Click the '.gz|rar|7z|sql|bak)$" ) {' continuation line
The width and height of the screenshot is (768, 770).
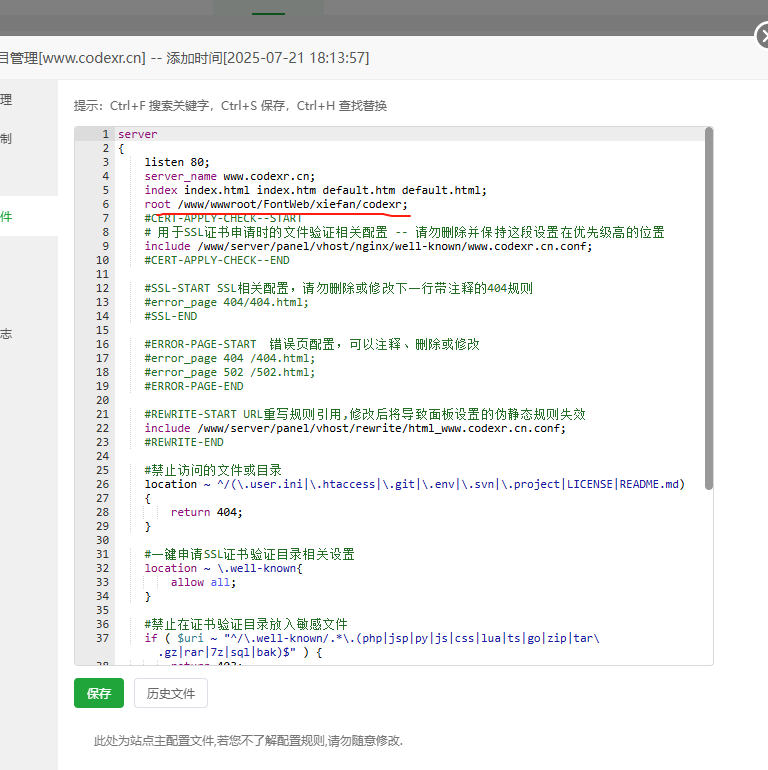click(x=240, y=652)
